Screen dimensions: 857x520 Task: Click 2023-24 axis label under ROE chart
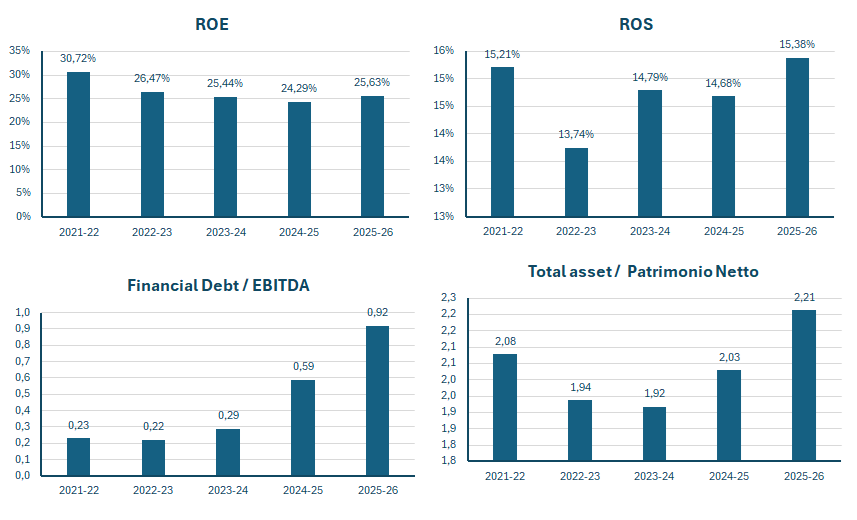click(x=226, y=232)
